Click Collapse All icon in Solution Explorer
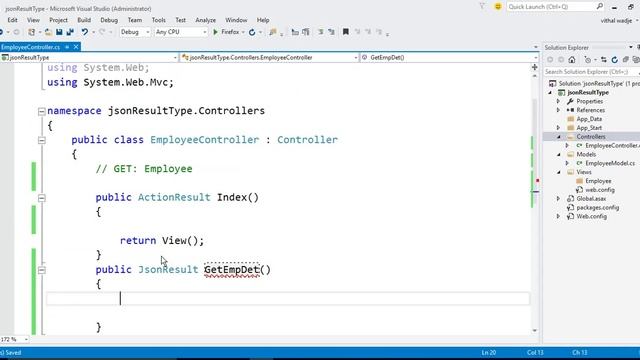Viewport: 640px width, 360px height. [x=626, y=60]
